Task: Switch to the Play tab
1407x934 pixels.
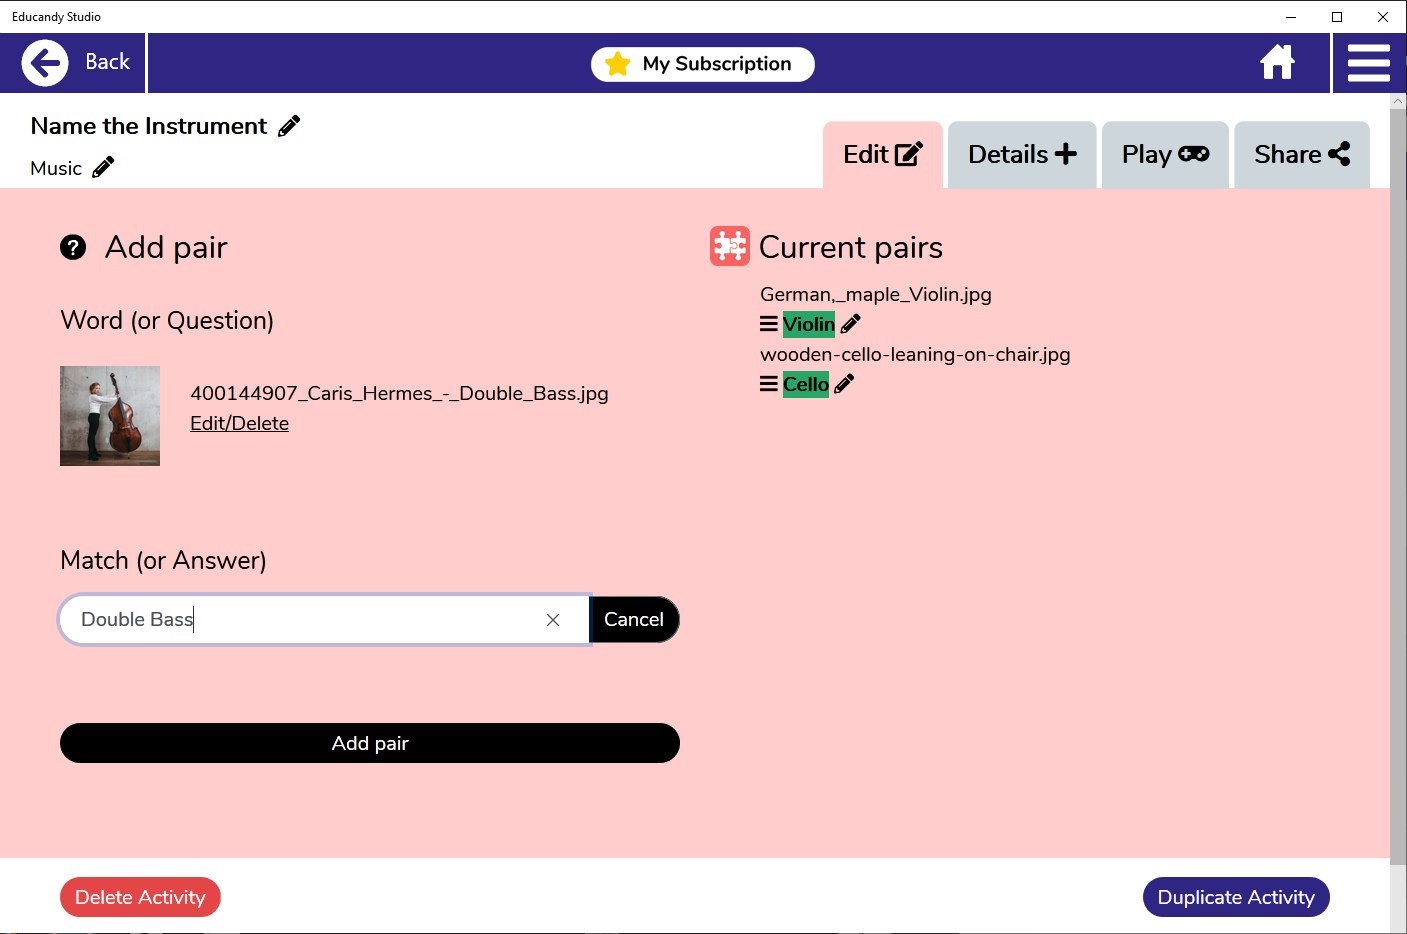Action: tap(1165, 155)
